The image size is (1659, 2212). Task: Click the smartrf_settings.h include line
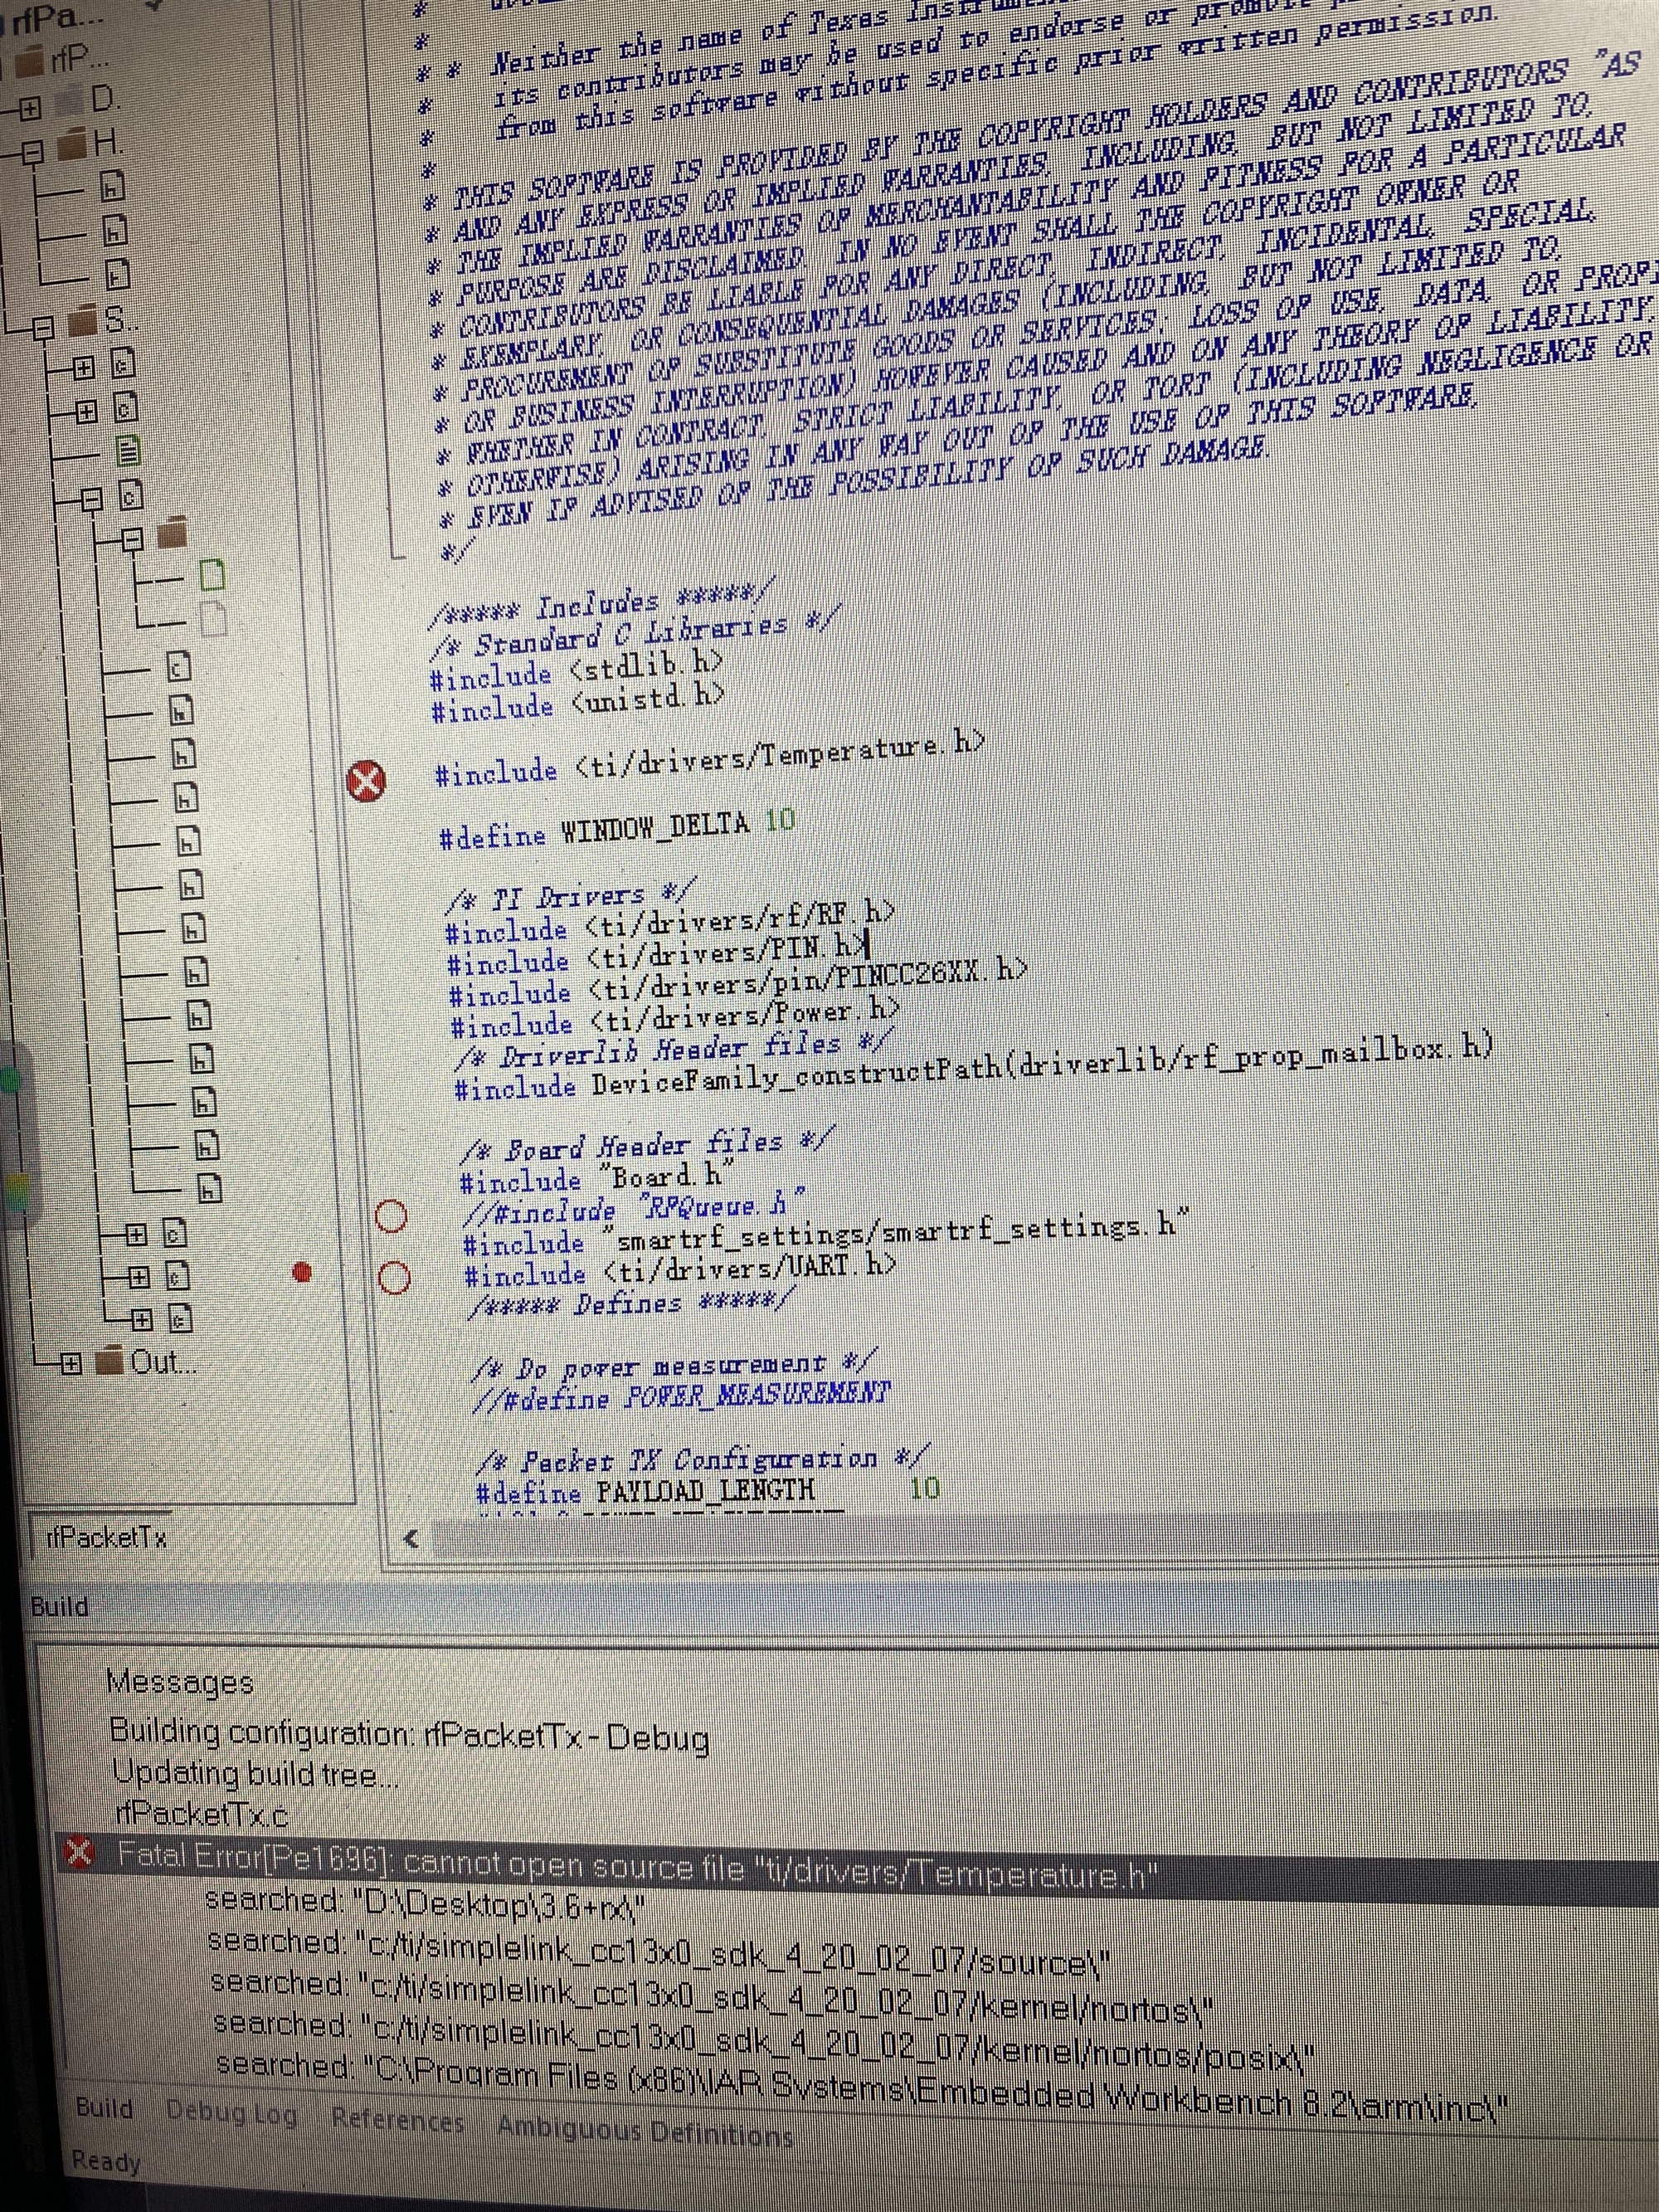pyautogui.click(x=826, y=1234)
